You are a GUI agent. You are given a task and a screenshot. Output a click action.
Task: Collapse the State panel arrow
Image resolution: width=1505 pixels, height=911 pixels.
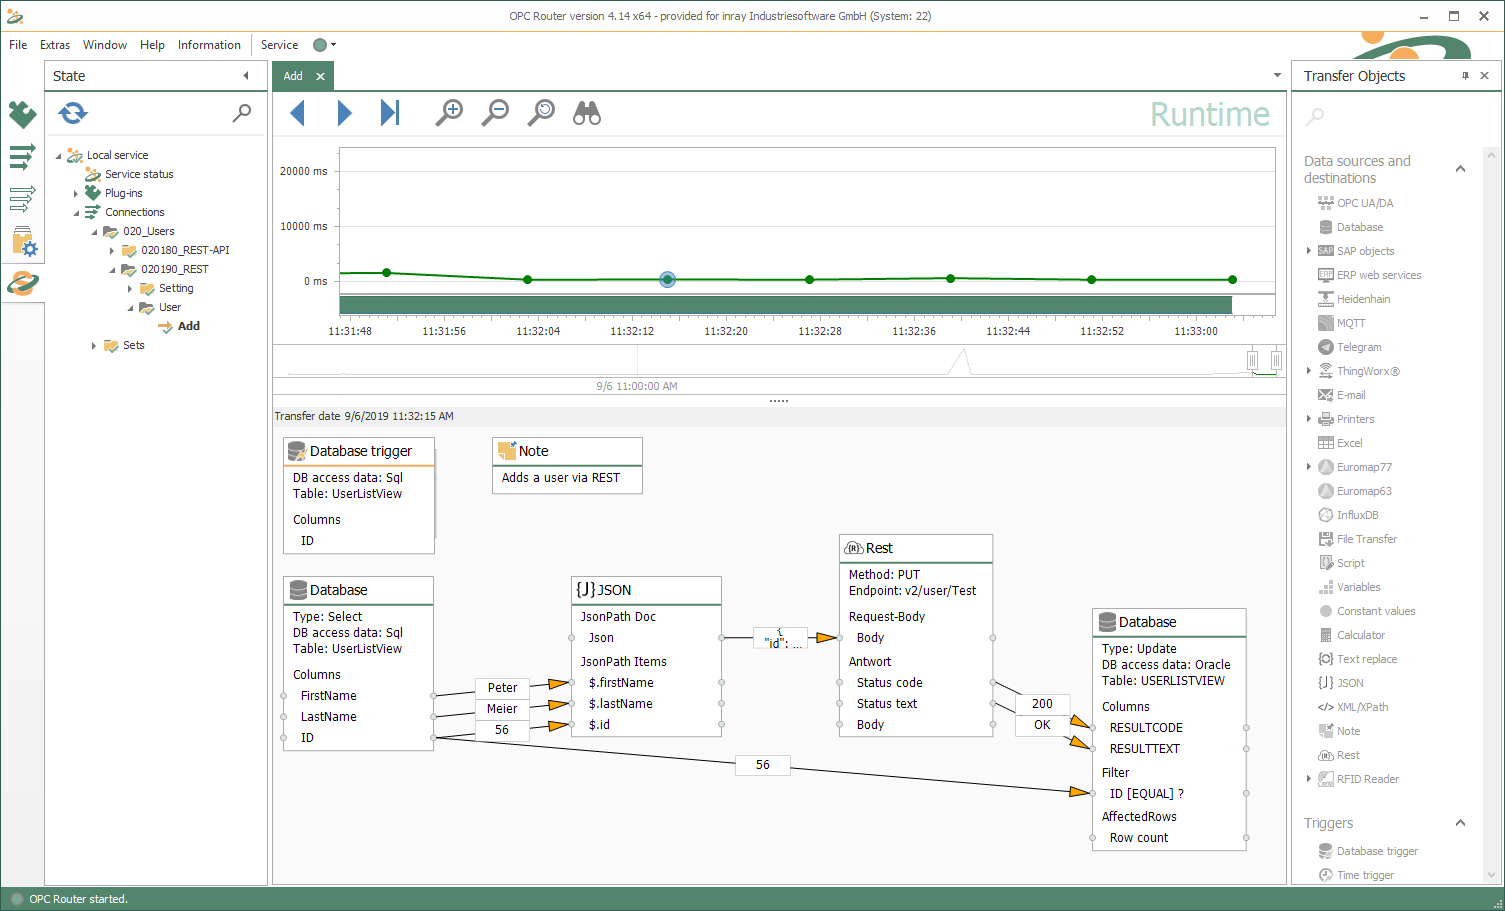tap(246, 76)
